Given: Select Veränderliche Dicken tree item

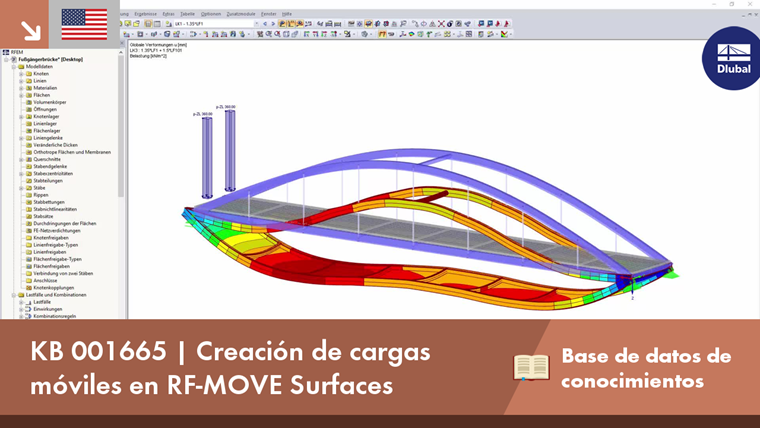Looking at the screenshot, I should (55, 145).
